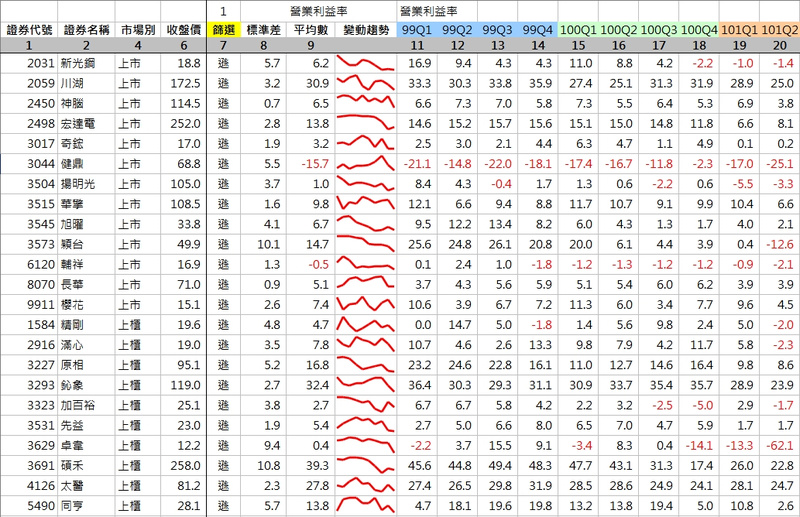Open the trend sparkline in 新光鋼 row

[x=365, y=63]
